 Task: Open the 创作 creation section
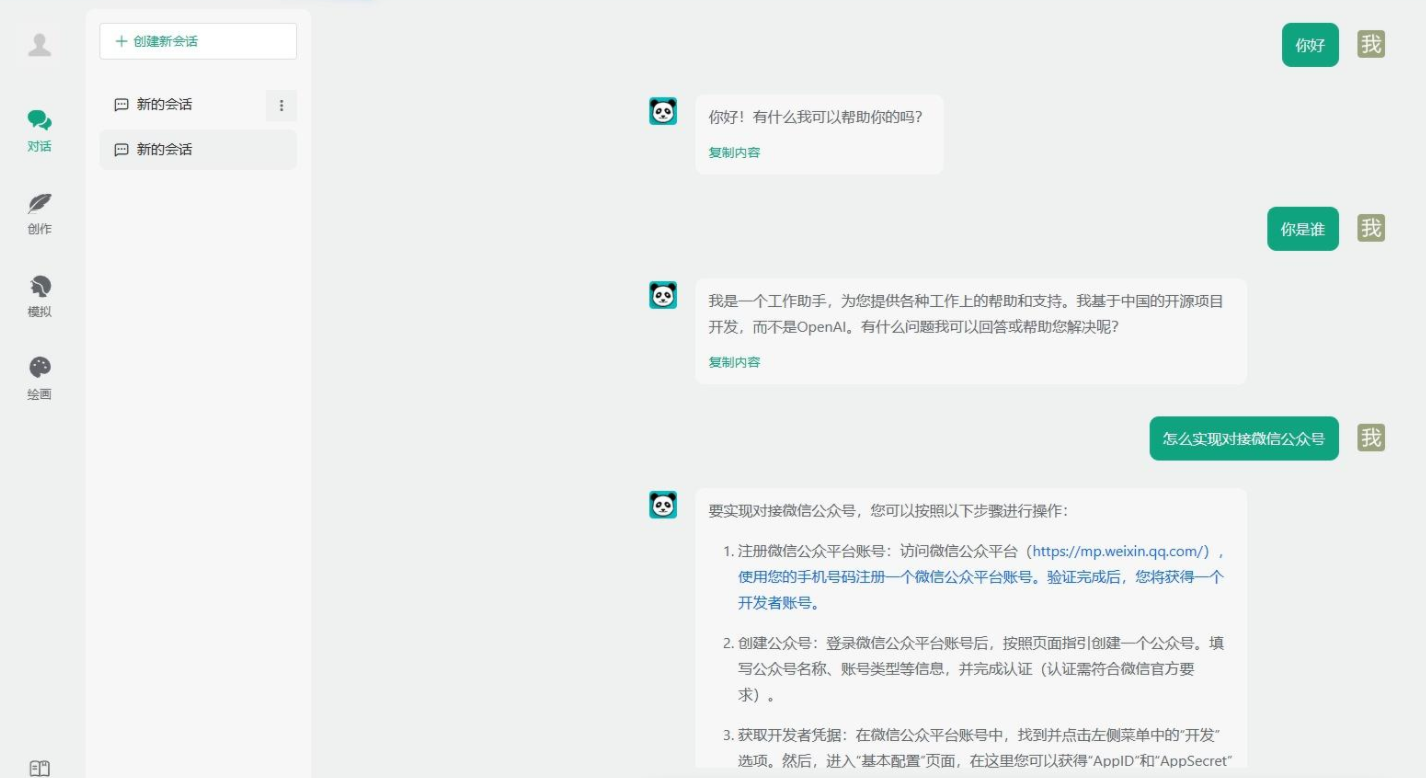pos(40,214)
